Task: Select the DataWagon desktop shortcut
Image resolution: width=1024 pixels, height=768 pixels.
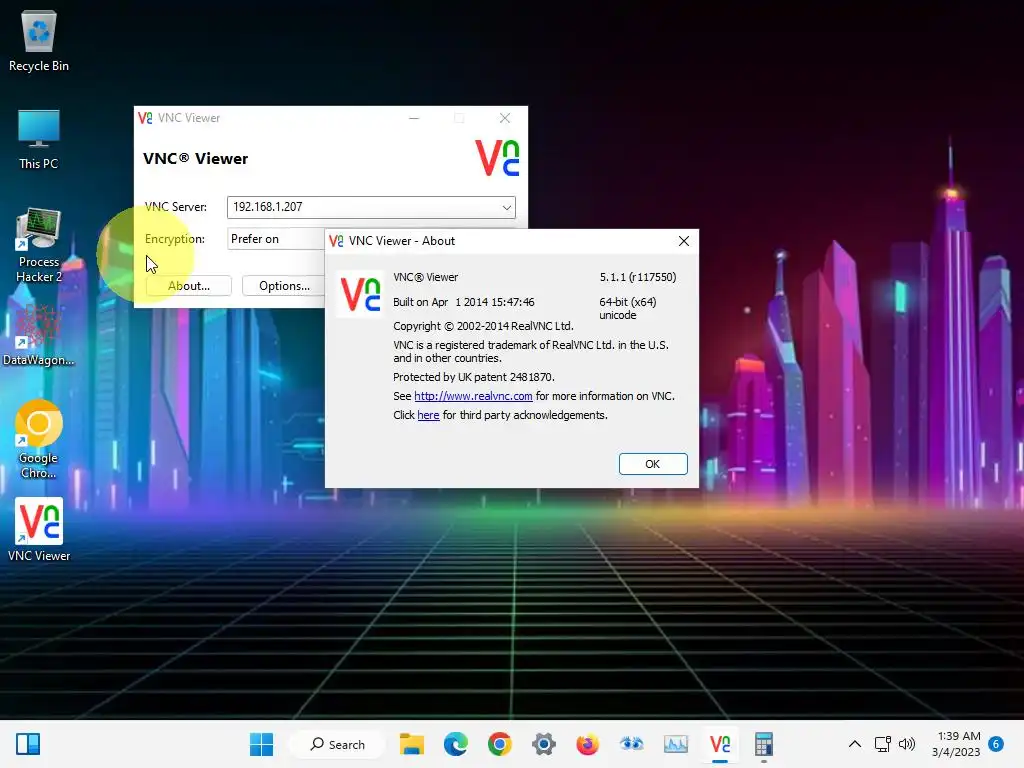Action: click(39, 334)
